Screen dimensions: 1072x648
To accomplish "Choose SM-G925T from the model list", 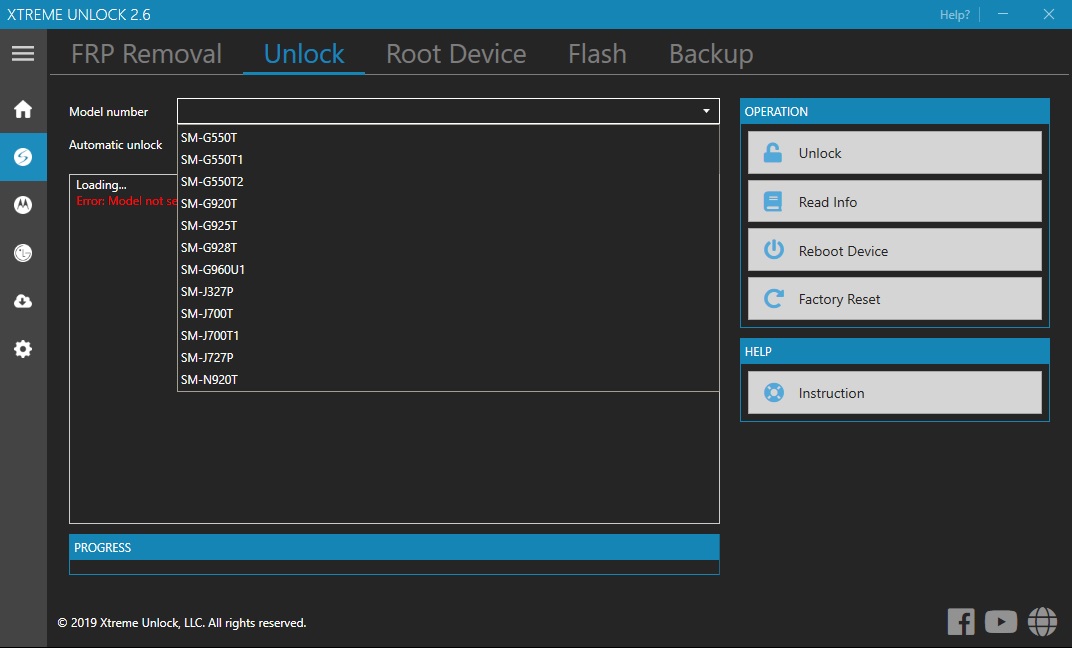I will point(448,226).
